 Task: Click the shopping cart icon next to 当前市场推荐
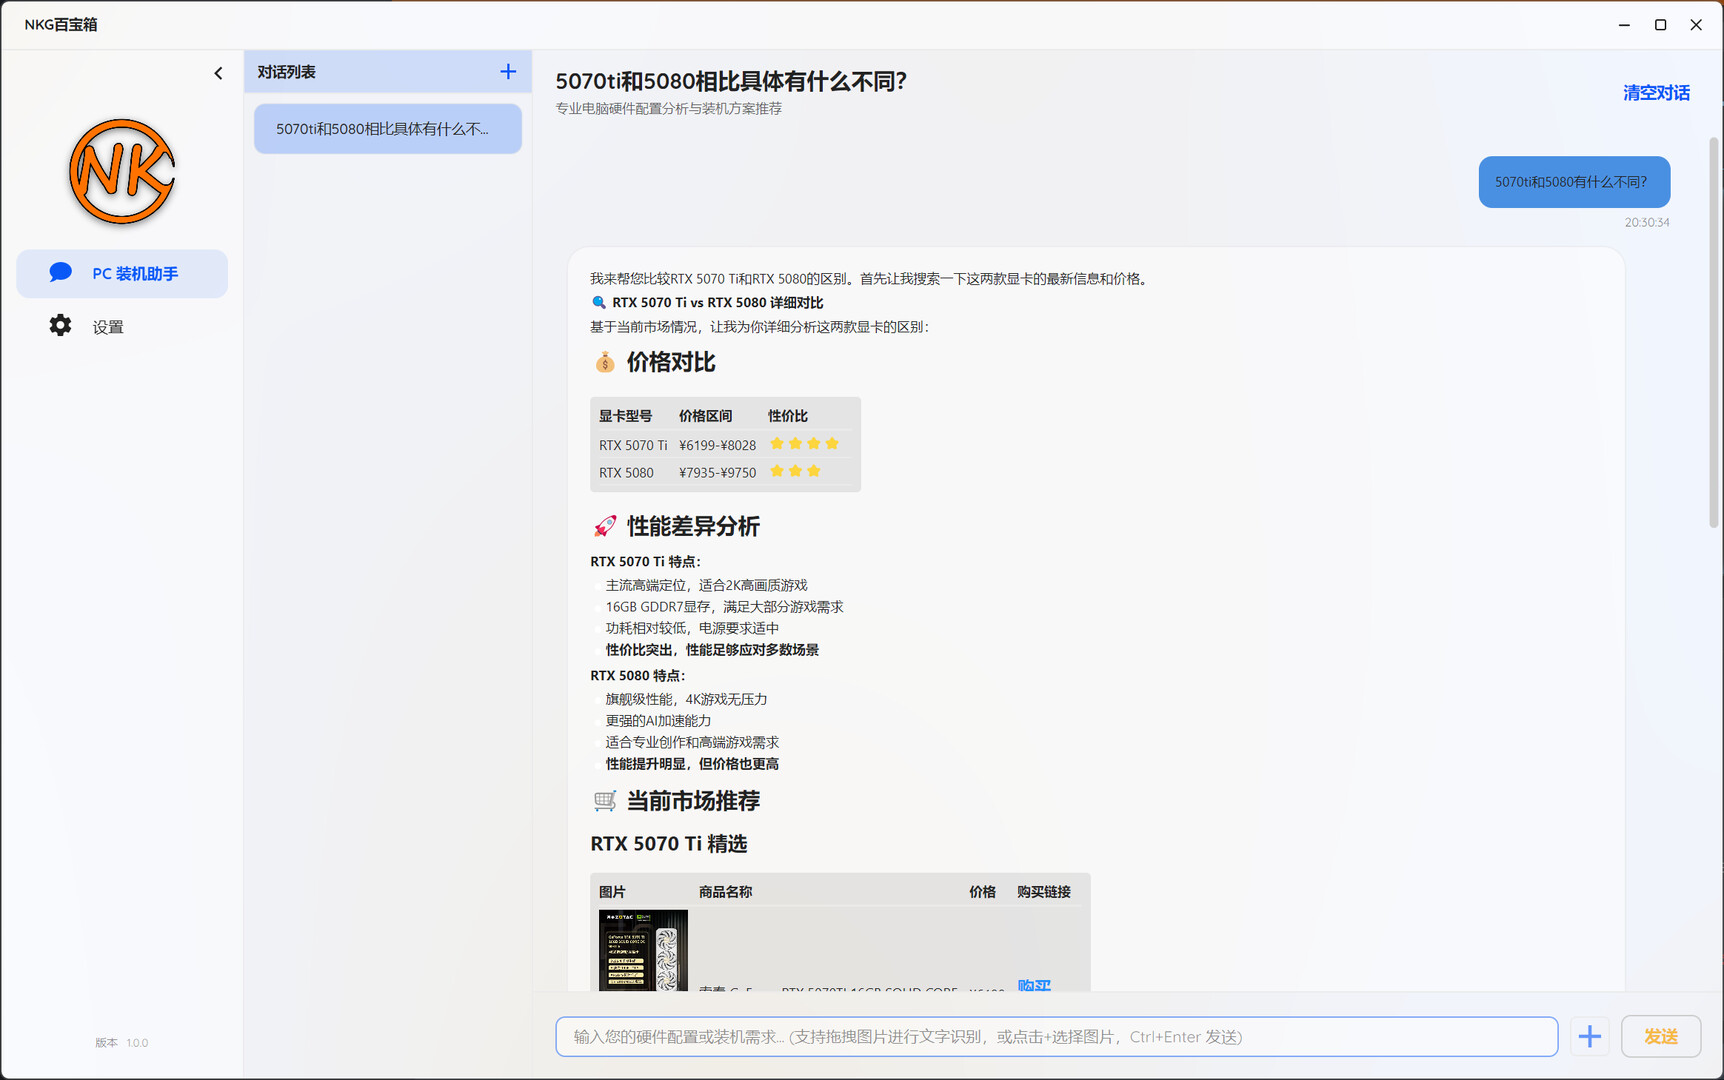604,801
